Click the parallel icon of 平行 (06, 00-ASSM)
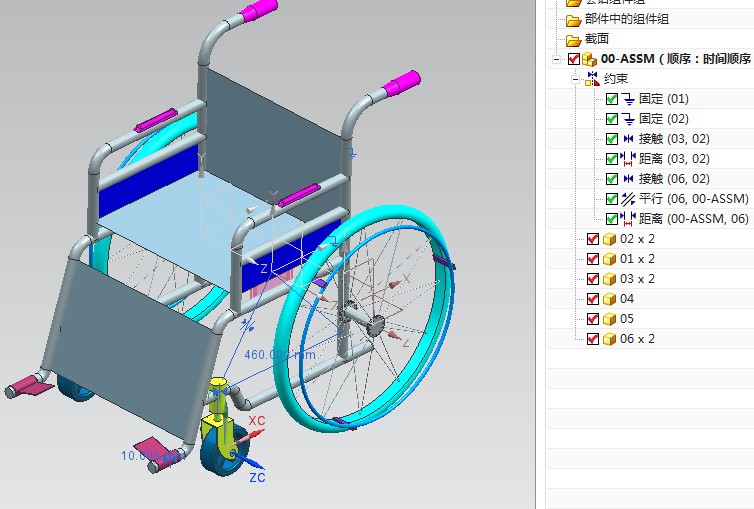The width and height of the screenshot is (754, 509). point(628,199)
